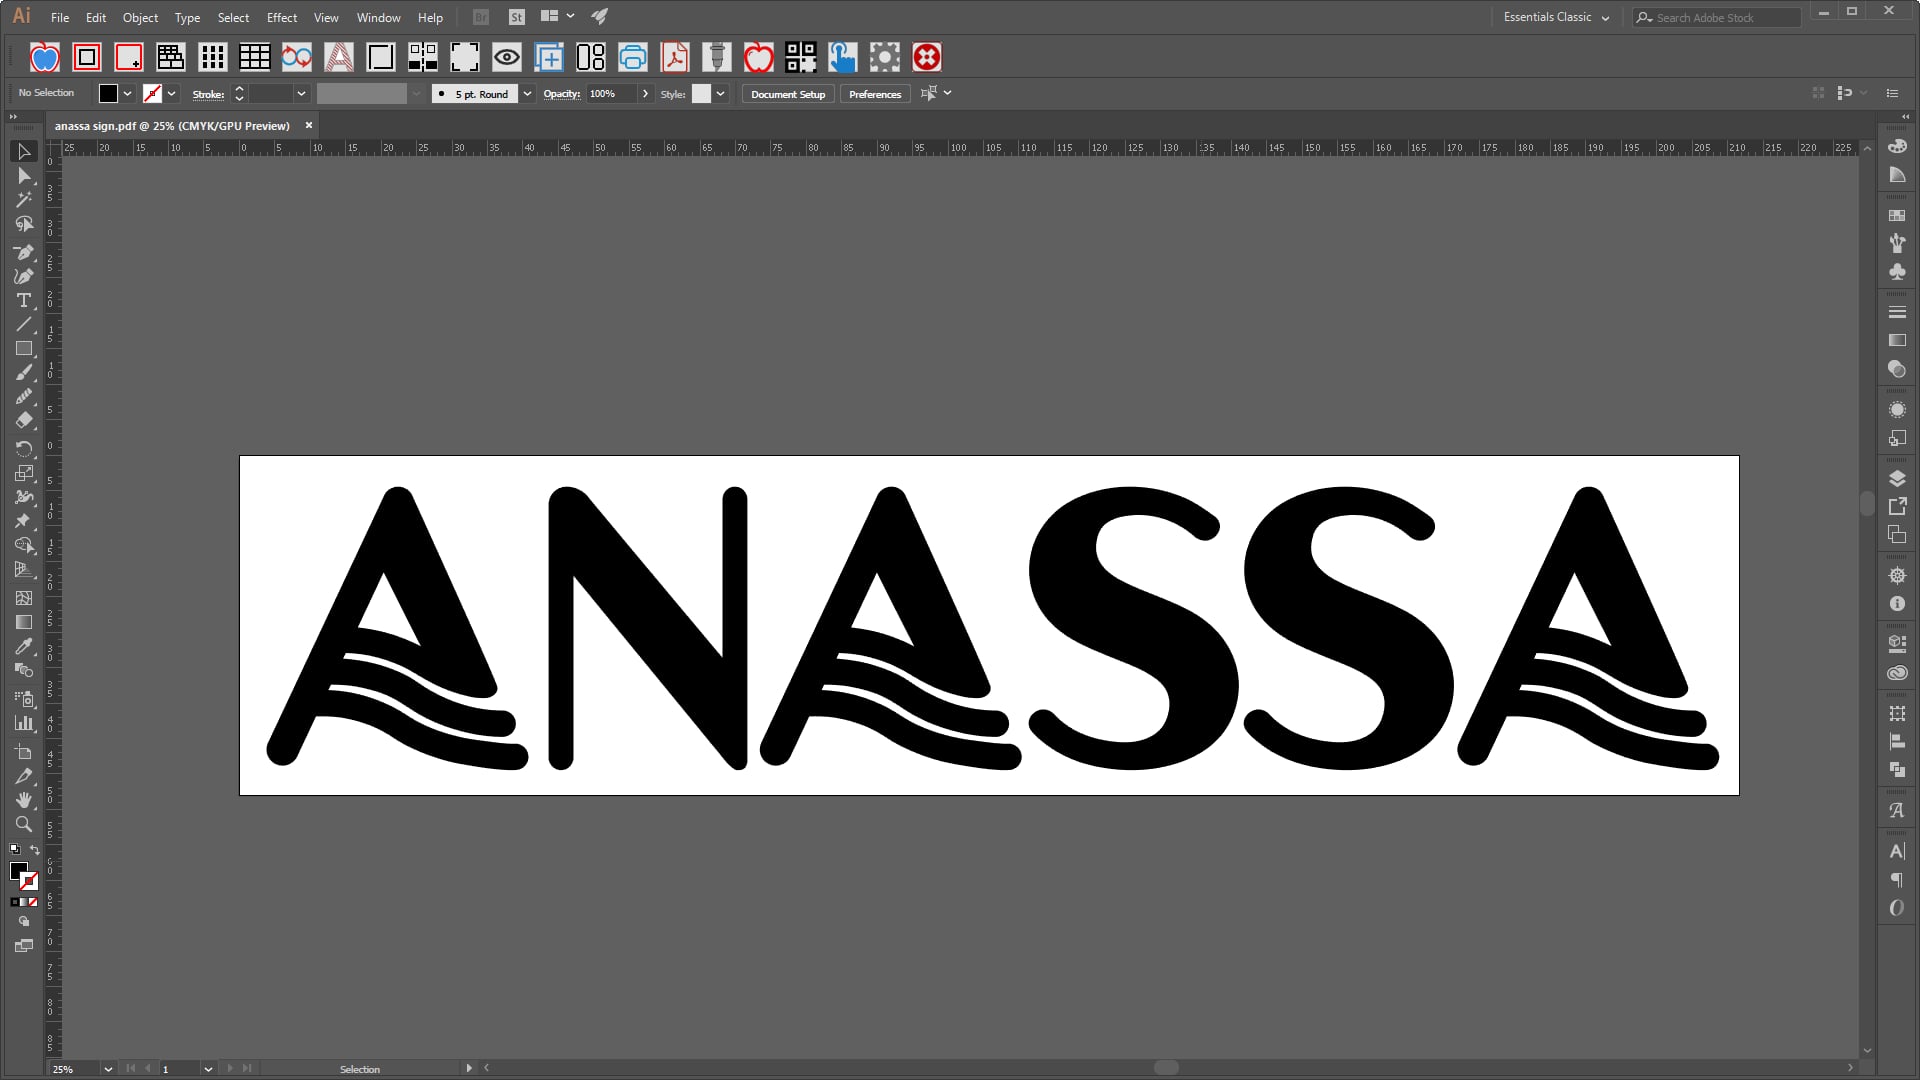Screen dimensions: 1920x1080
Task: Open the fill color dropdown arrow
Action: point(128,94)
